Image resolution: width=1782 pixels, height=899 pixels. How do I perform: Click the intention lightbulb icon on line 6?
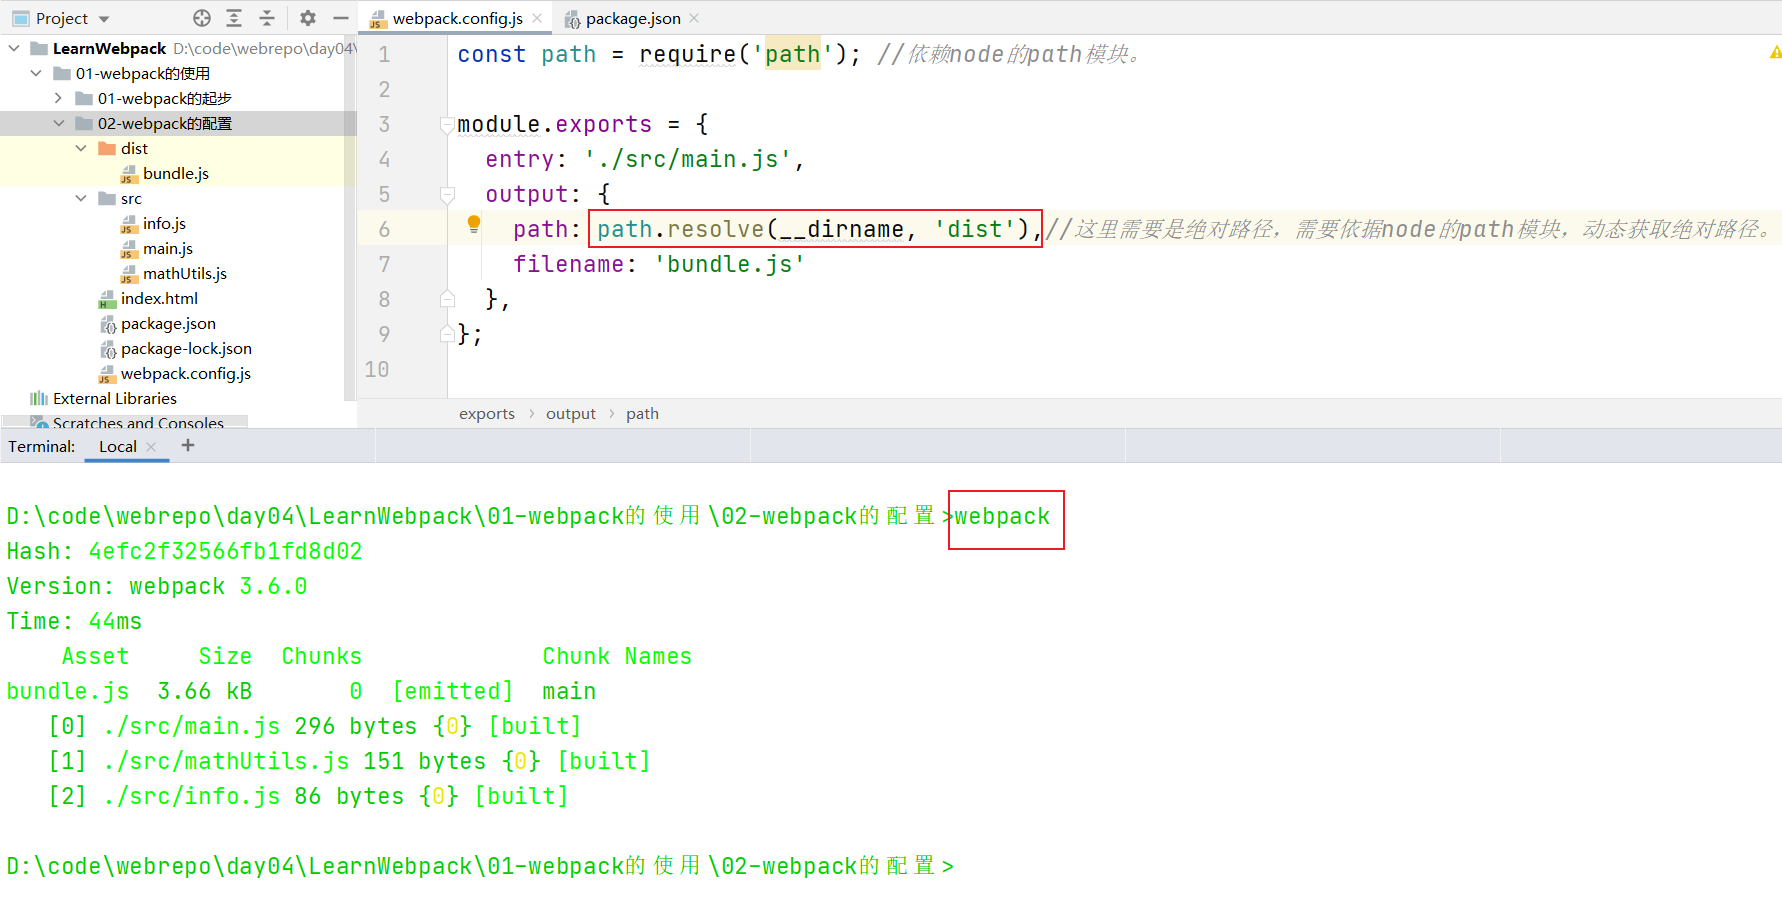click(x=474, y=225)
